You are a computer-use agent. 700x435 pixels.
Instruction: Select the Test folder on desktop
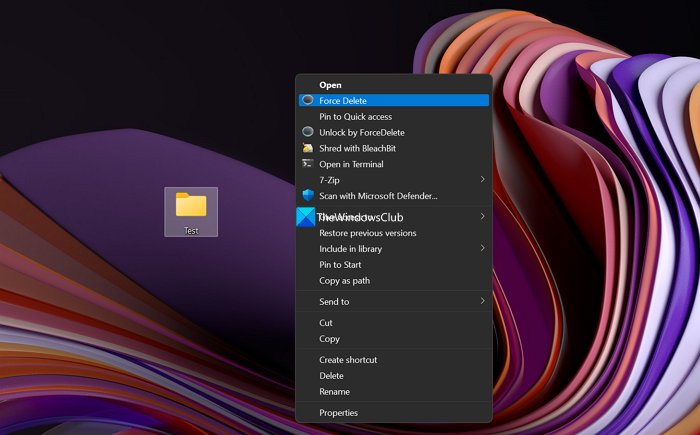tap(191, 212)
